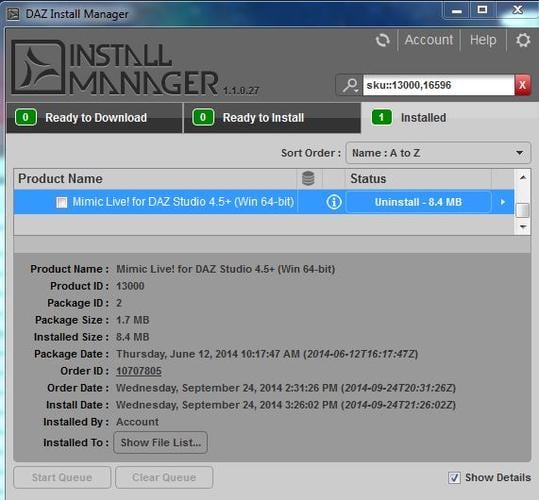Expand the arrow beside Uninstall - 8.4 MB
Image resolution: width=539 pixels, height=500 pixels.
(503, 202)
